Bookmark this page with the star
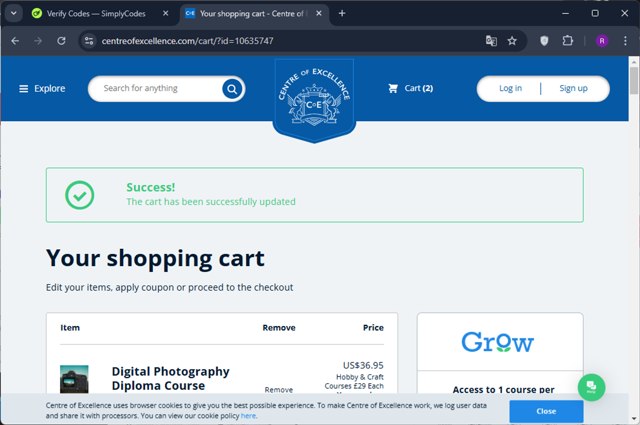 pos(512,41)
